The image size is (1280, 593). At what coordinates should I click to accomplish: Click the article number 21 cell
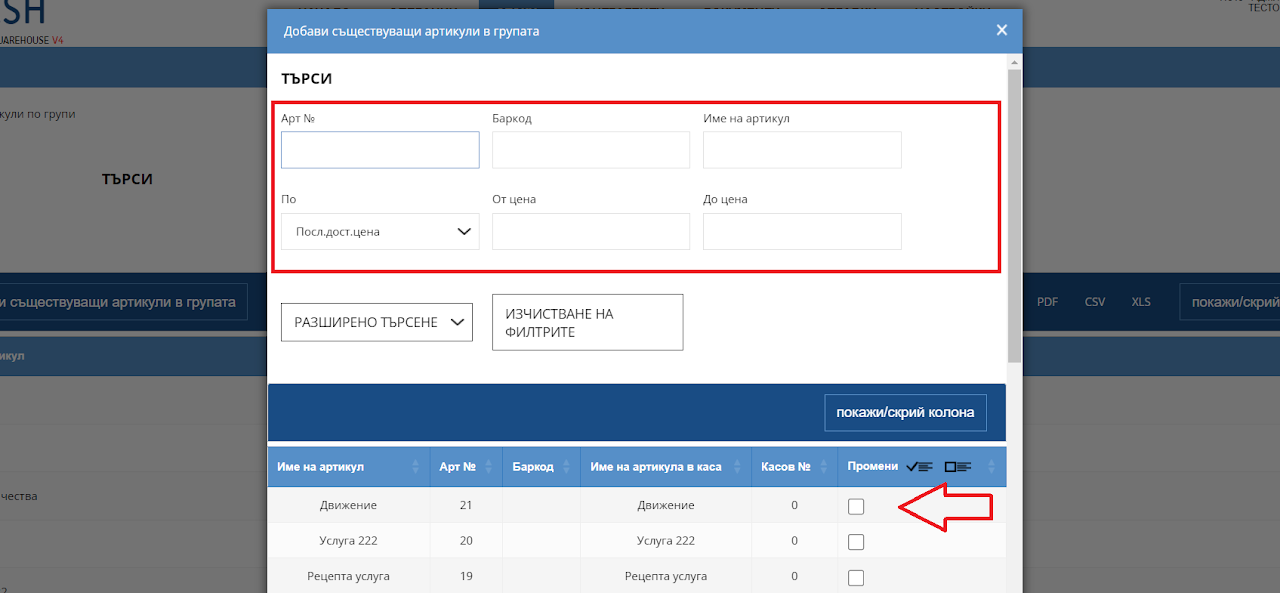pos(466,506)
